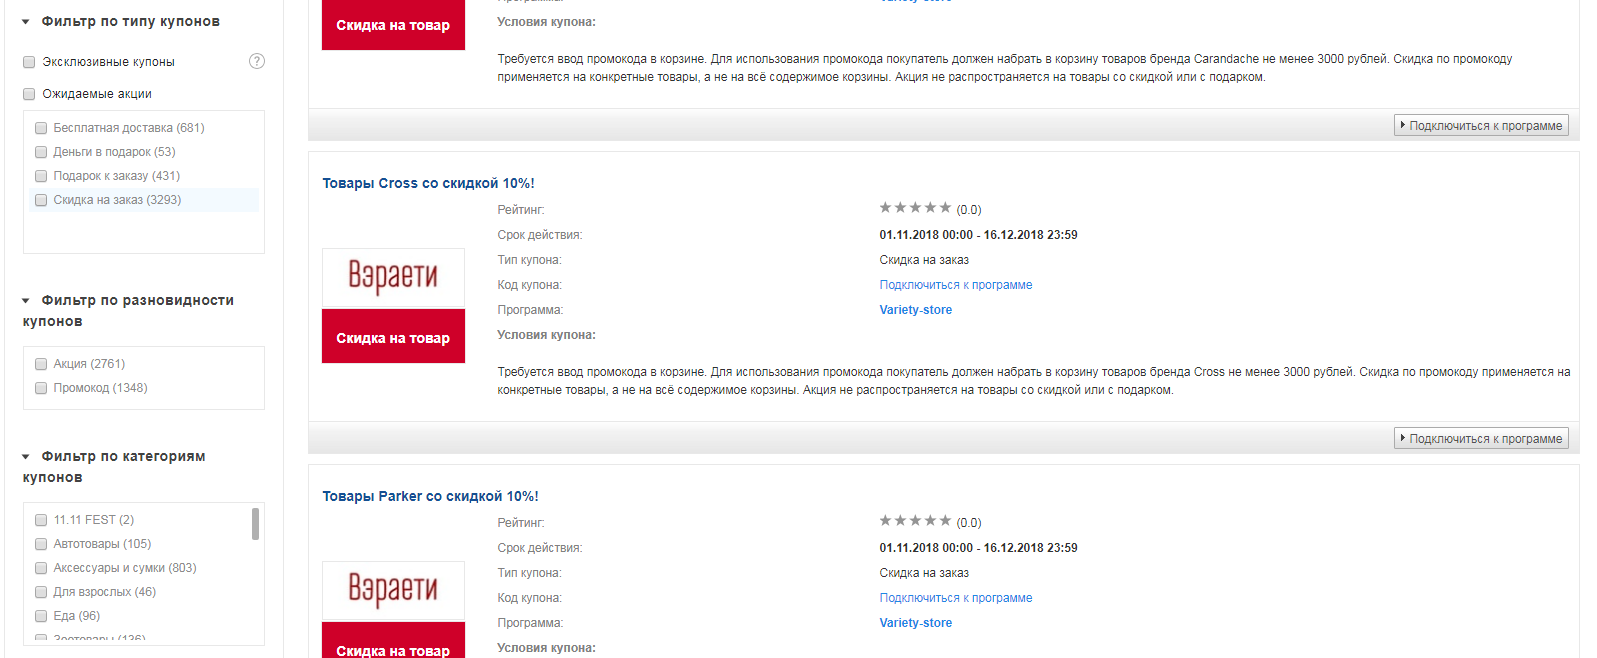Open the Товары Cross со скидкой 10% coupon

click(428, 183)
